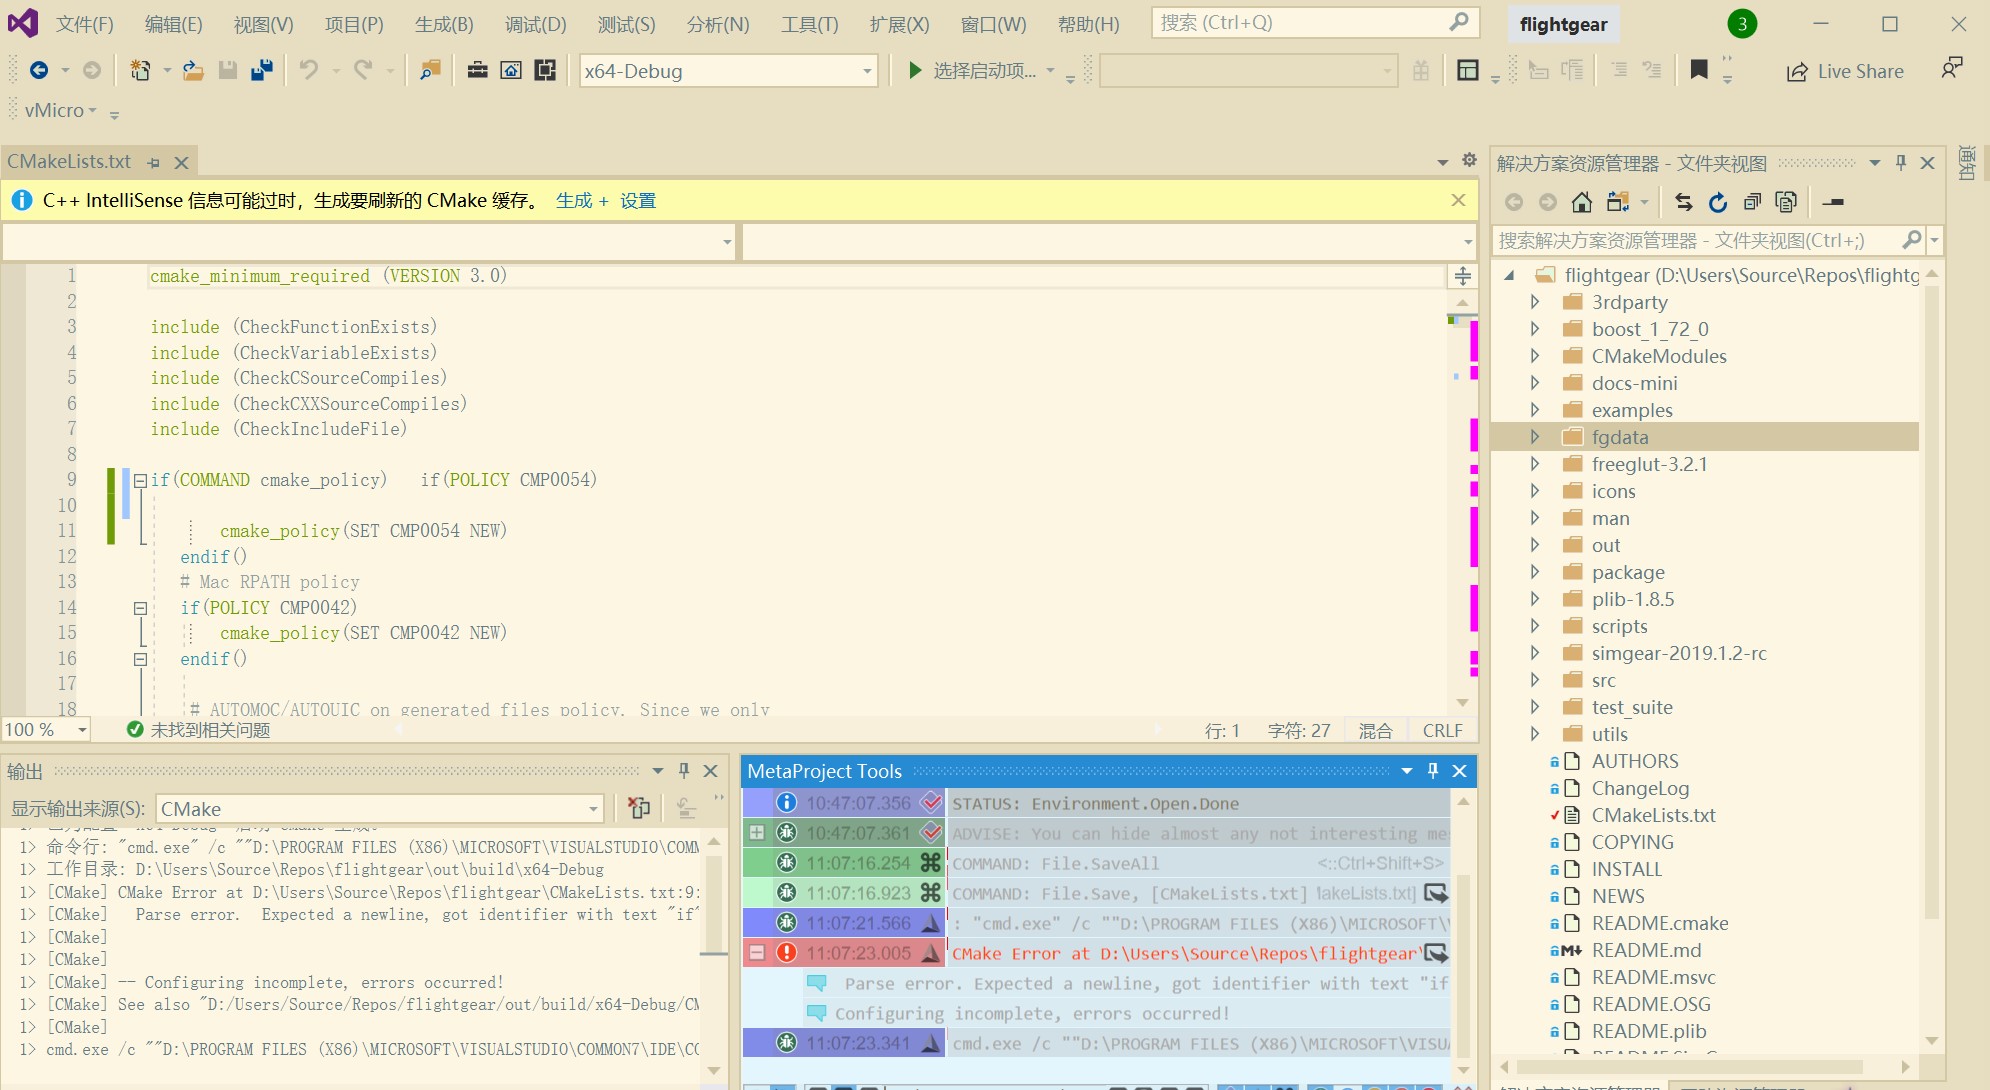1990x1090 pixels.
Task: Expand the boost_1_72_0 folder
Action: (x=1535, y=329)
